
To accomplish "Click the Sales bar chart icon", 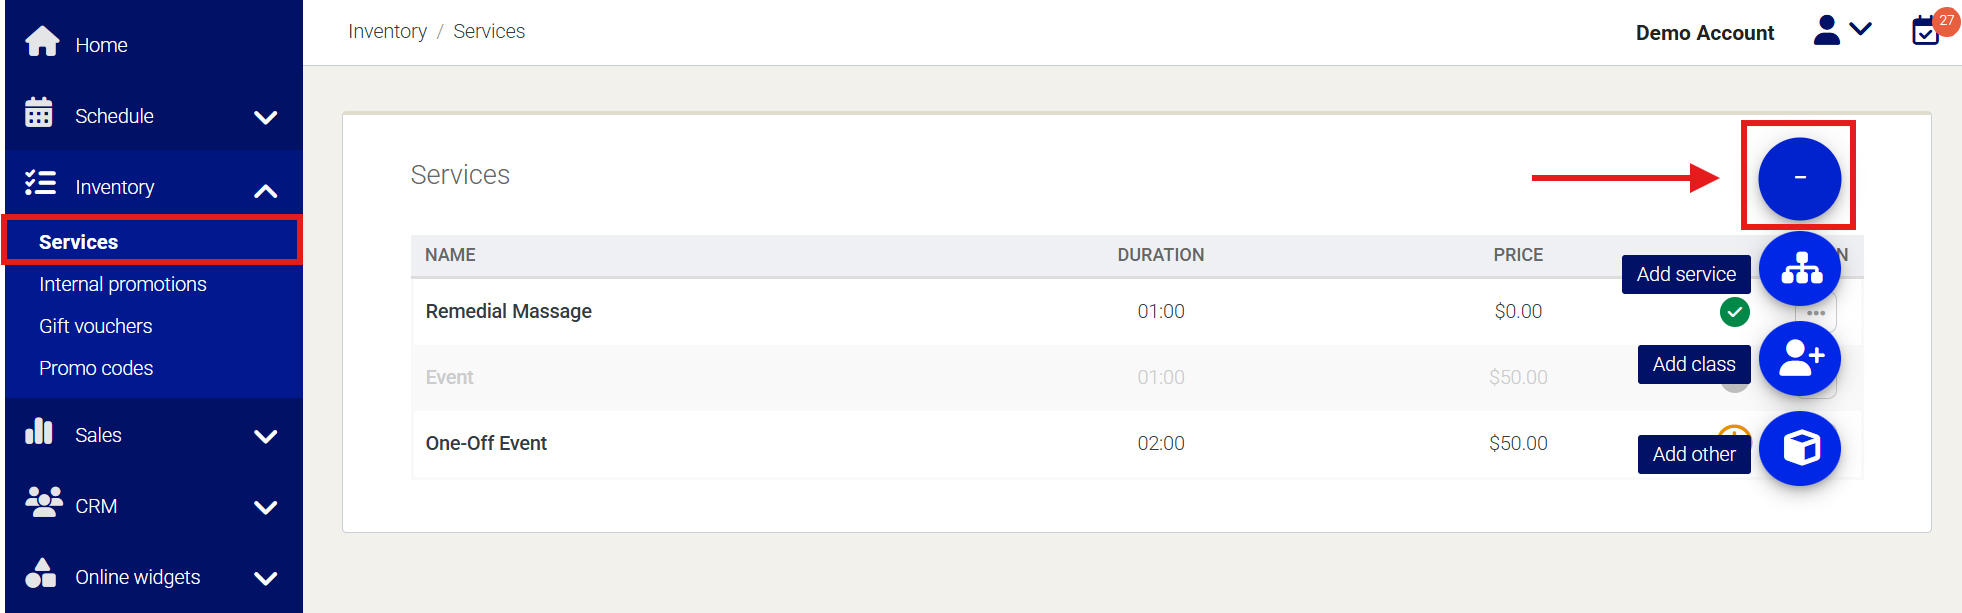I will [x=39, y=432].
